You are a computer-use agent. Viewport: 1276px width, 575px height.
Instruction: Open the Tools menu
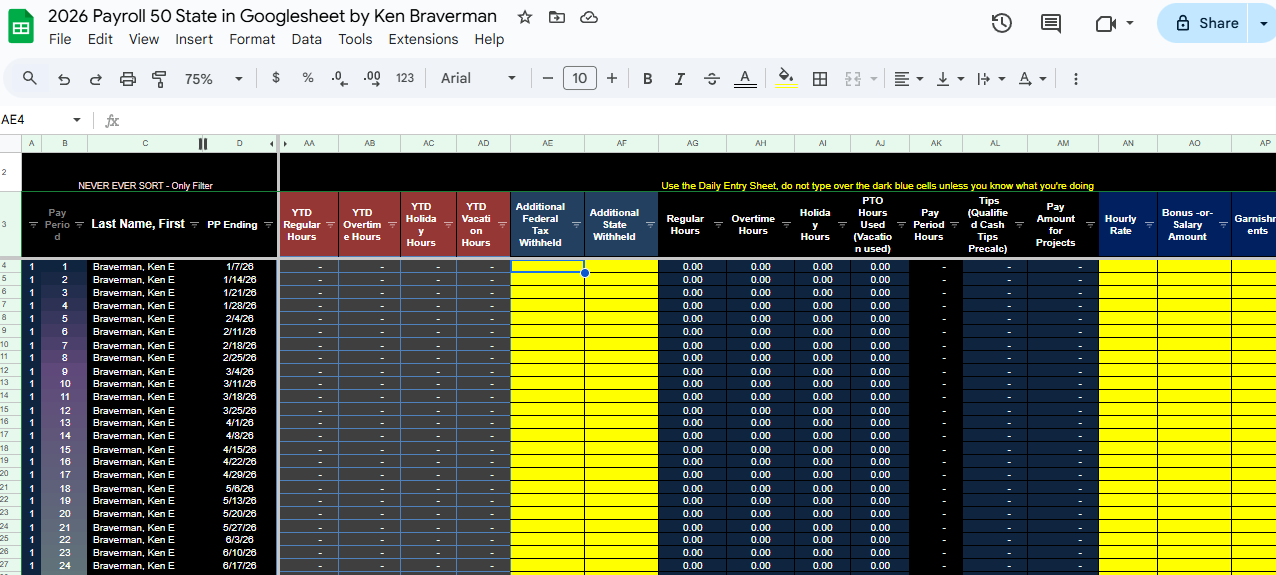[x=355, y=39]
